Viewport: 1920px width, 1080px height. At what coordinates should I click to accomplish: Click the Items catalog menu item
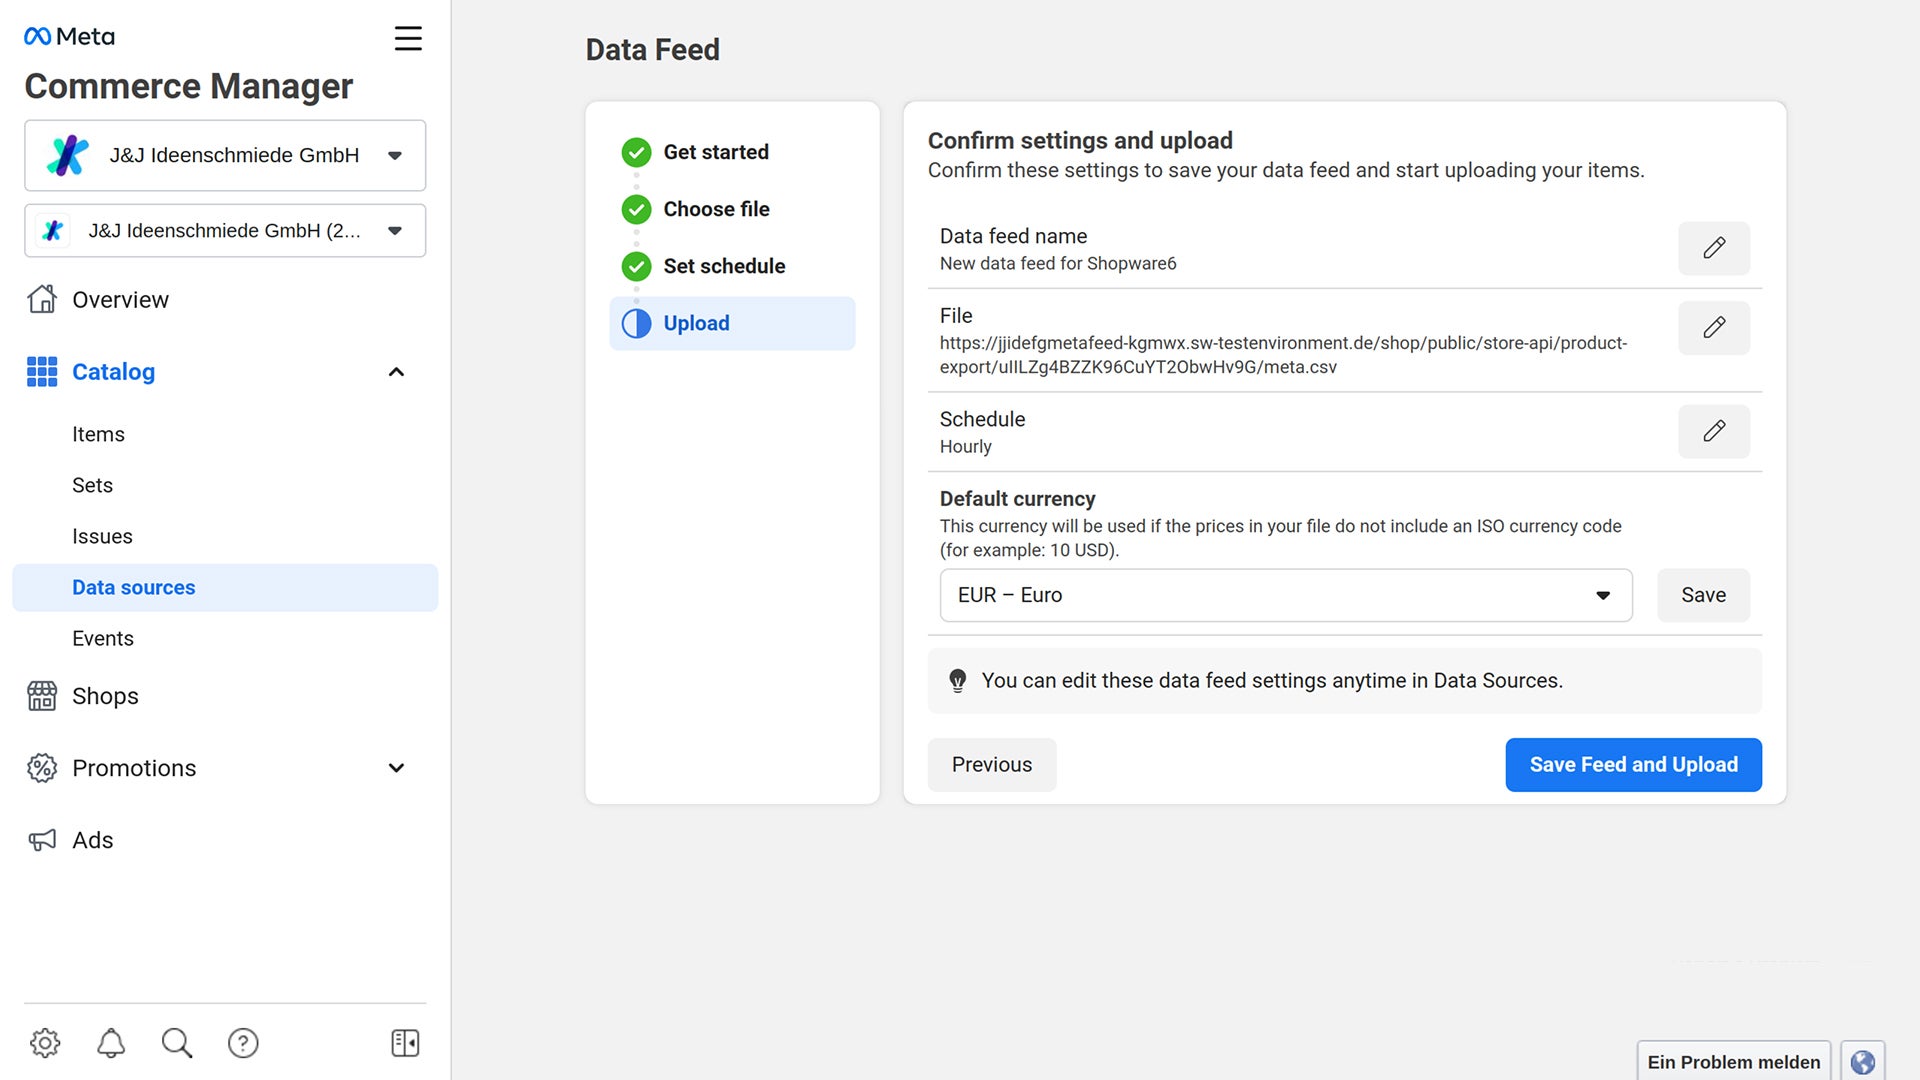pos(99,434)
